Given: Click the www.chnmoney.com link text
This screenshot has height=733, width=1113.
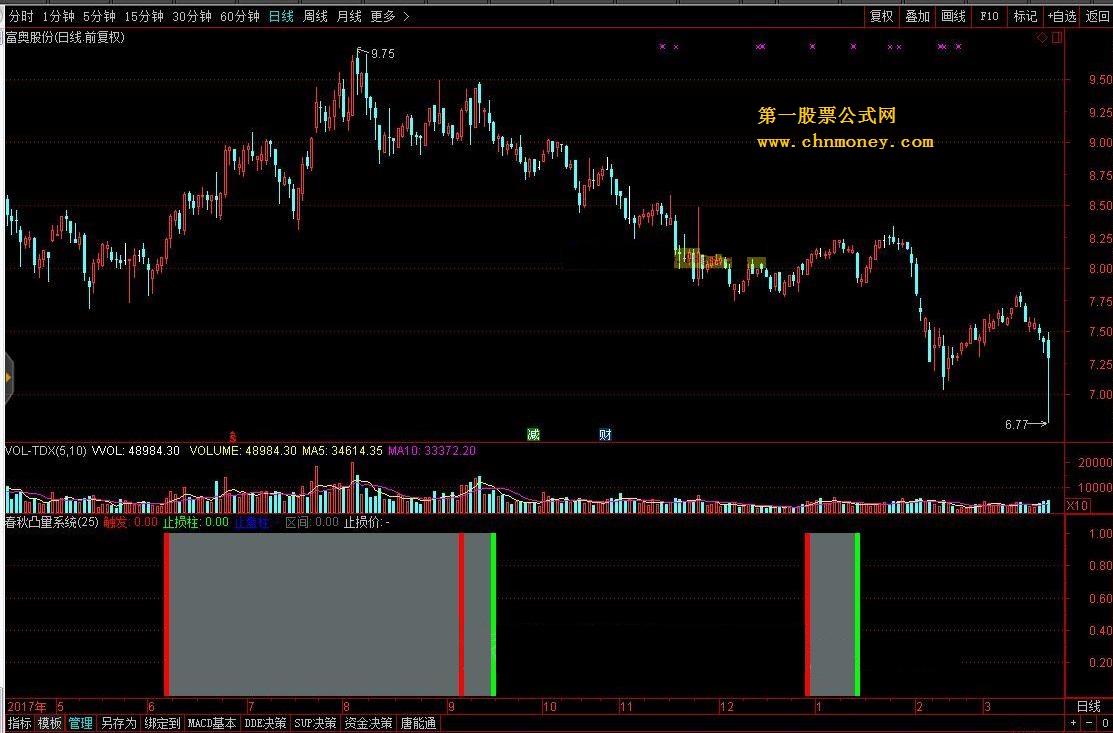Looking at the screenshot, I should coord(845,141).
